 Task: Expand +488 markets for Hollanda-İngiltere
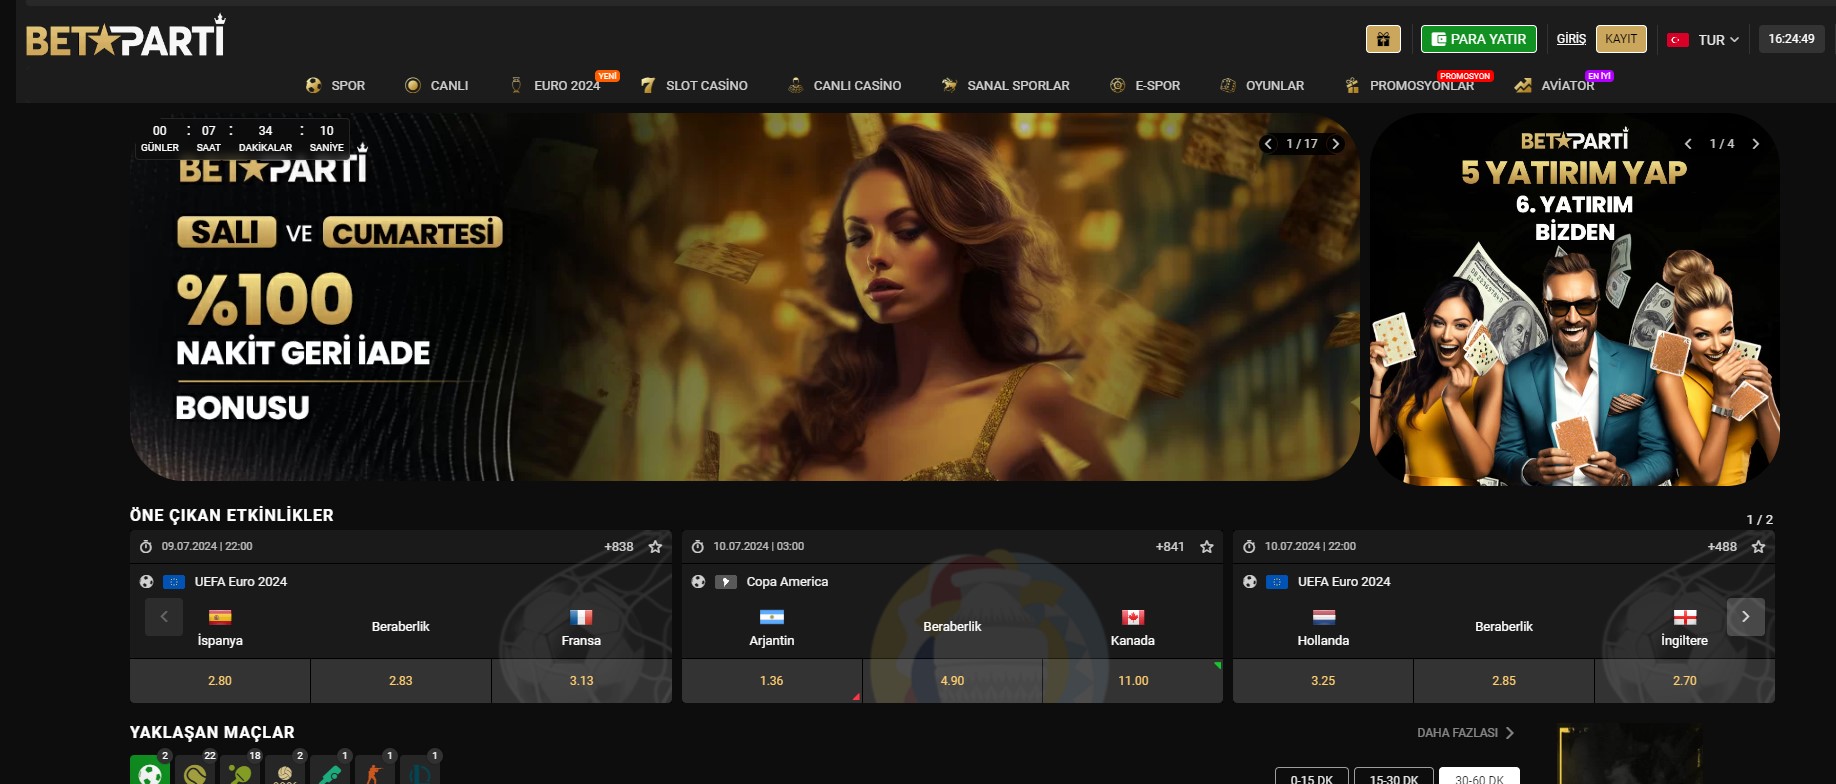1722,547
